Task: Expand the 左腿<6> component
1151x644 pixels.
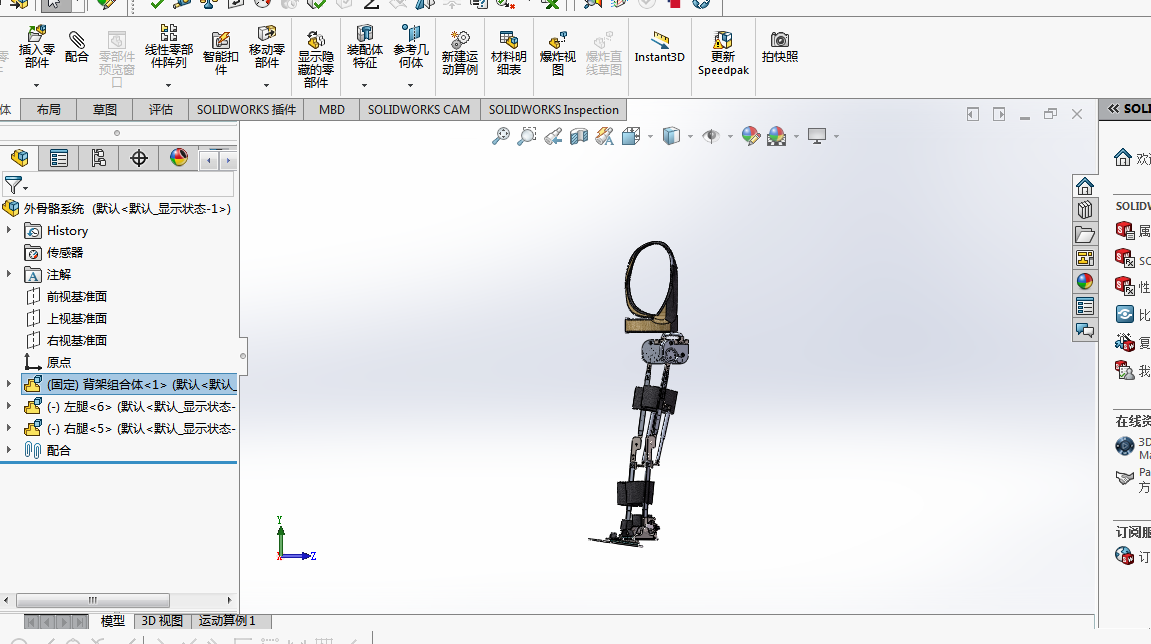Action: coord(9,406)
